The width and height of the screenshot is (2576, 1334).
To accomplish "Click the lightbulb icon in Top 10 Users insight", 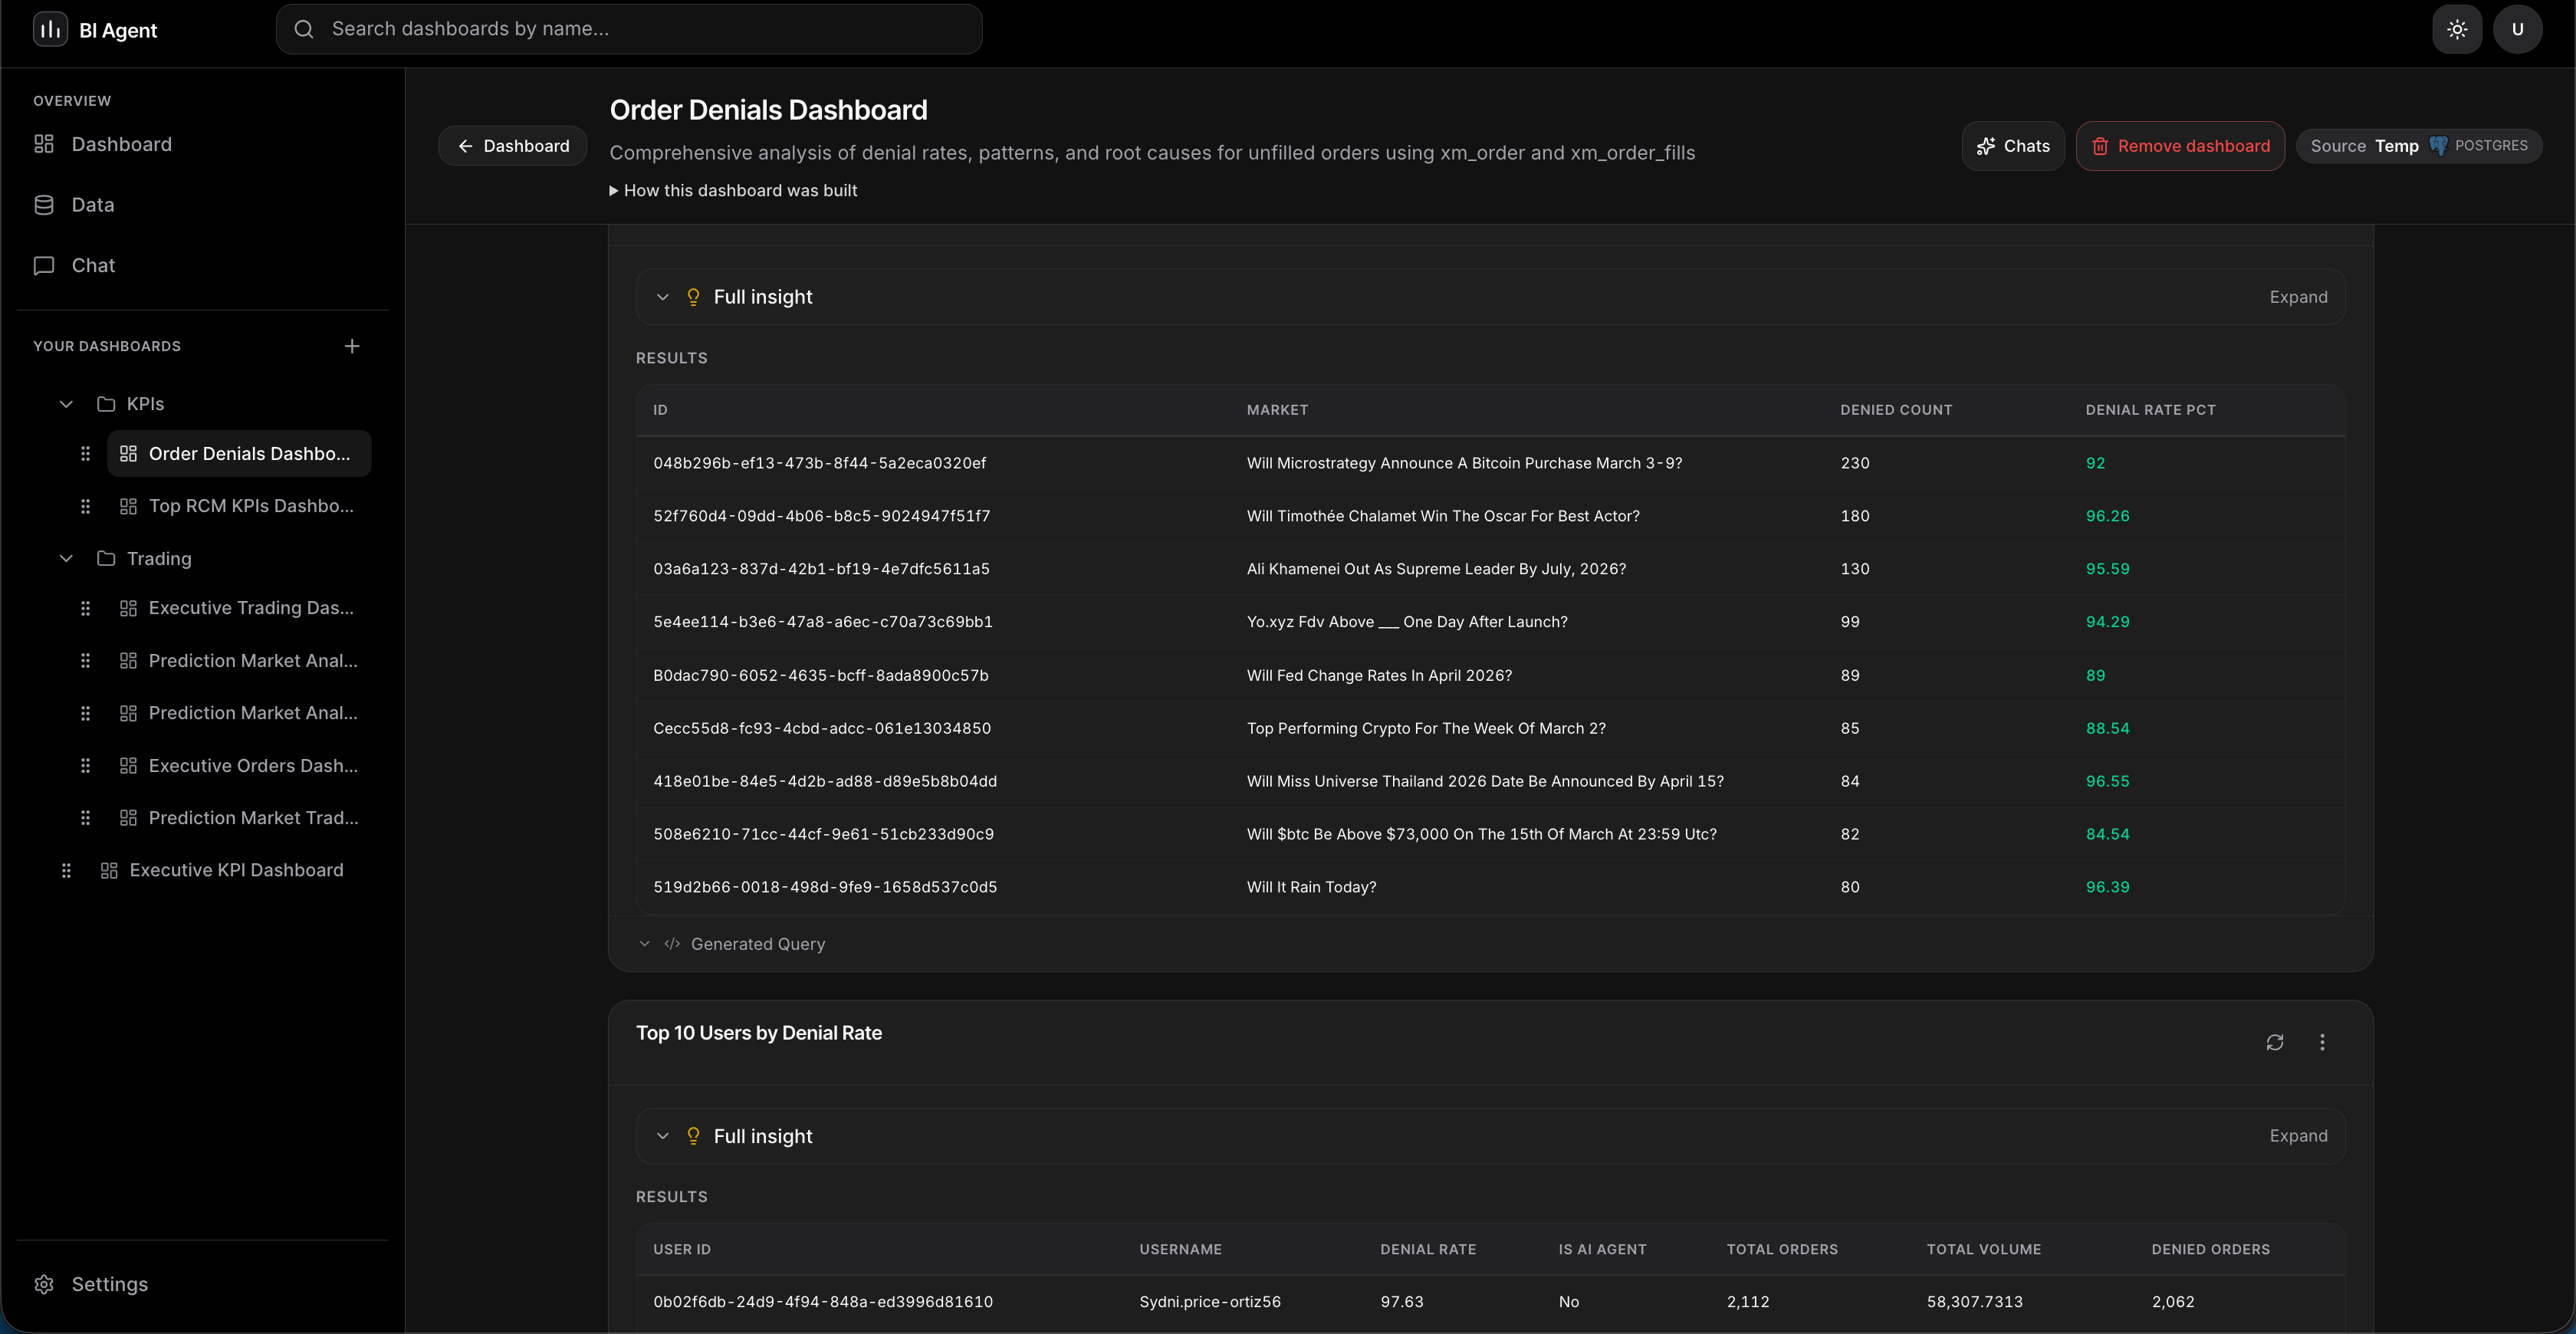I will (x=693, y=1136).
